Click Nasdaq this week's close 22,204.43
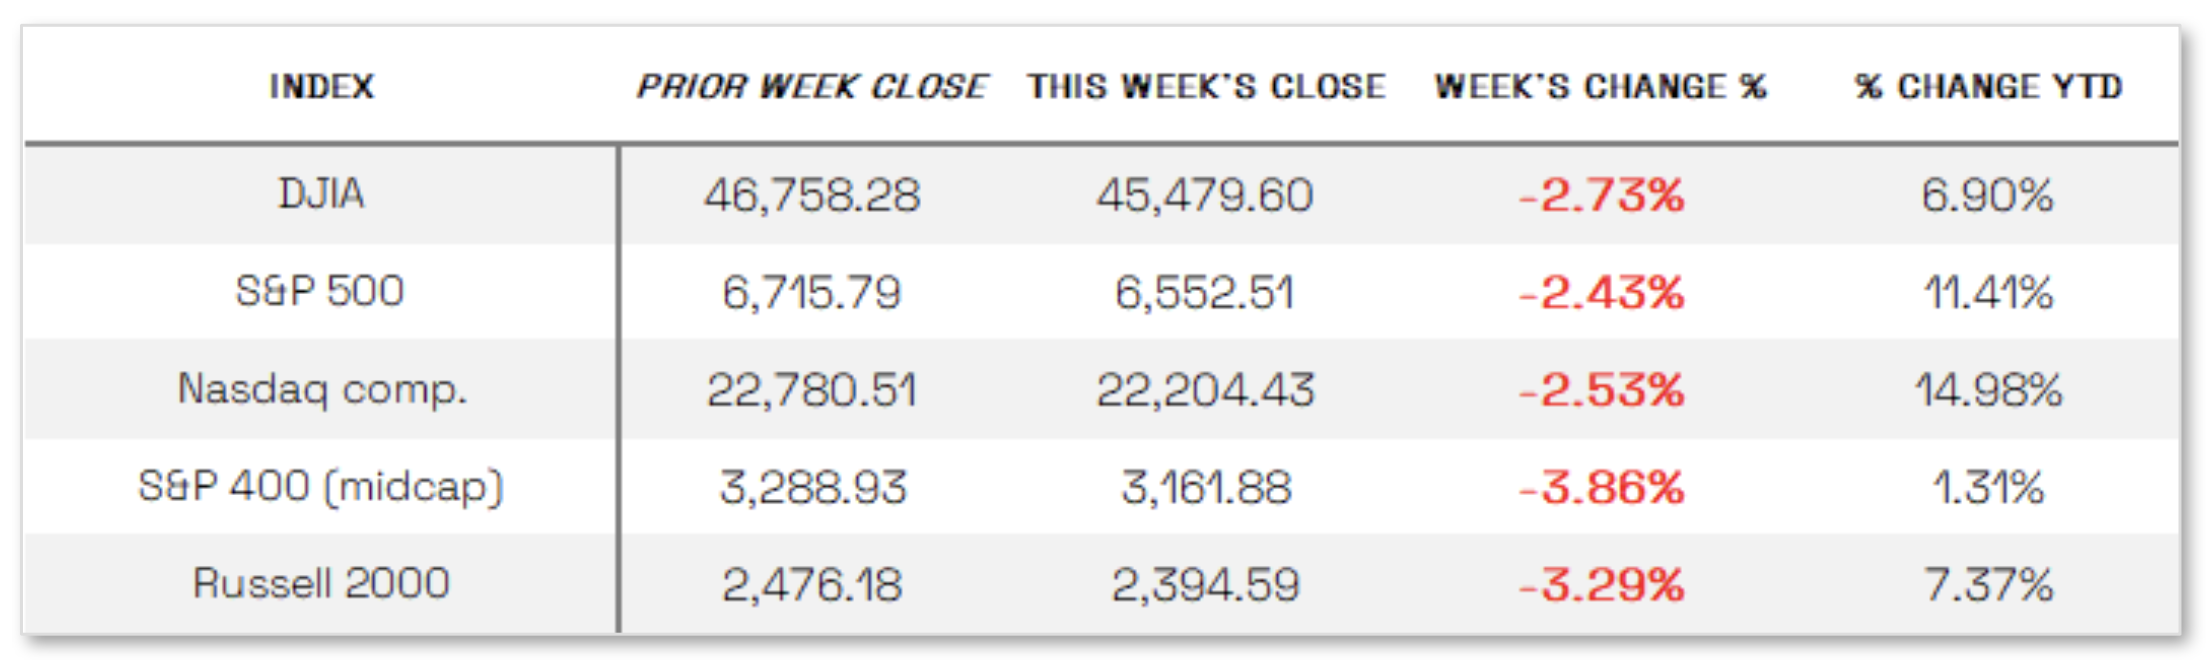This screenshot has width=2210, height=668. click(x=1205, y=390)
